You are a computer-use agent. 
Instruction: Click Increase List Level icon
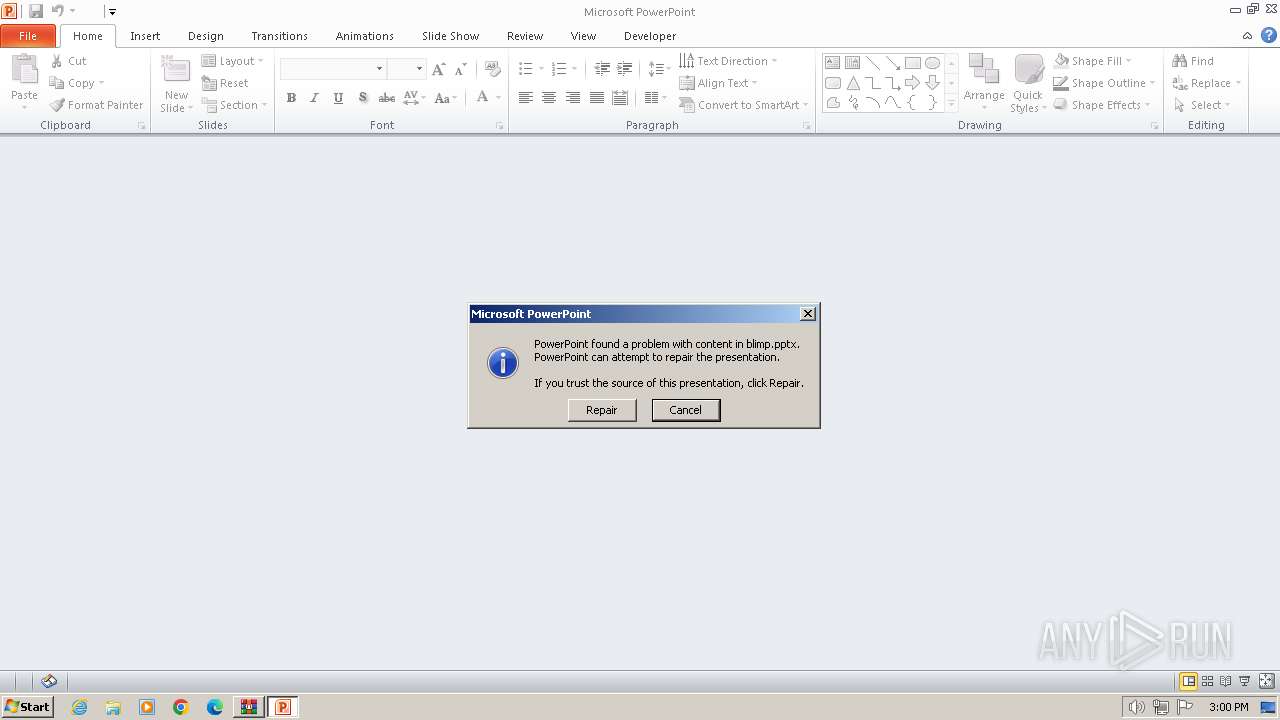click(x=625, y=69)
